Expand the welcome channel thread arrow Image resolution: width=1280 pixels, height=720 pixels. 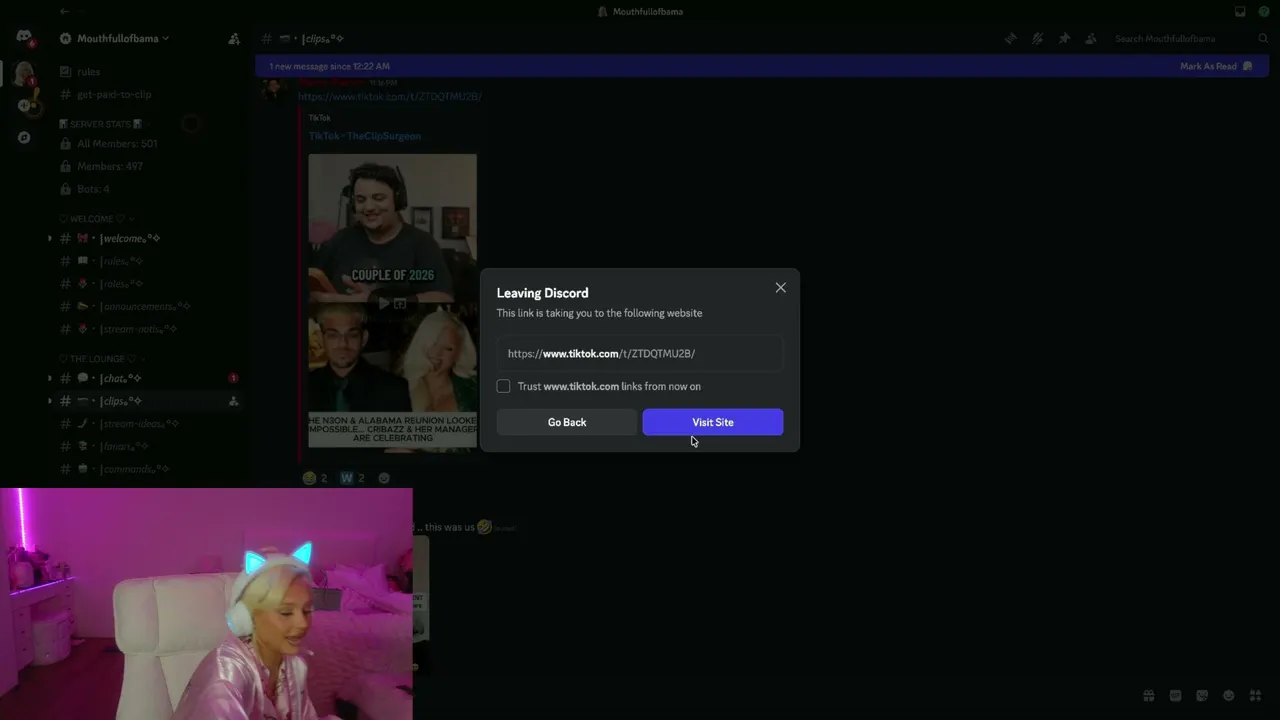pos(50,238)
